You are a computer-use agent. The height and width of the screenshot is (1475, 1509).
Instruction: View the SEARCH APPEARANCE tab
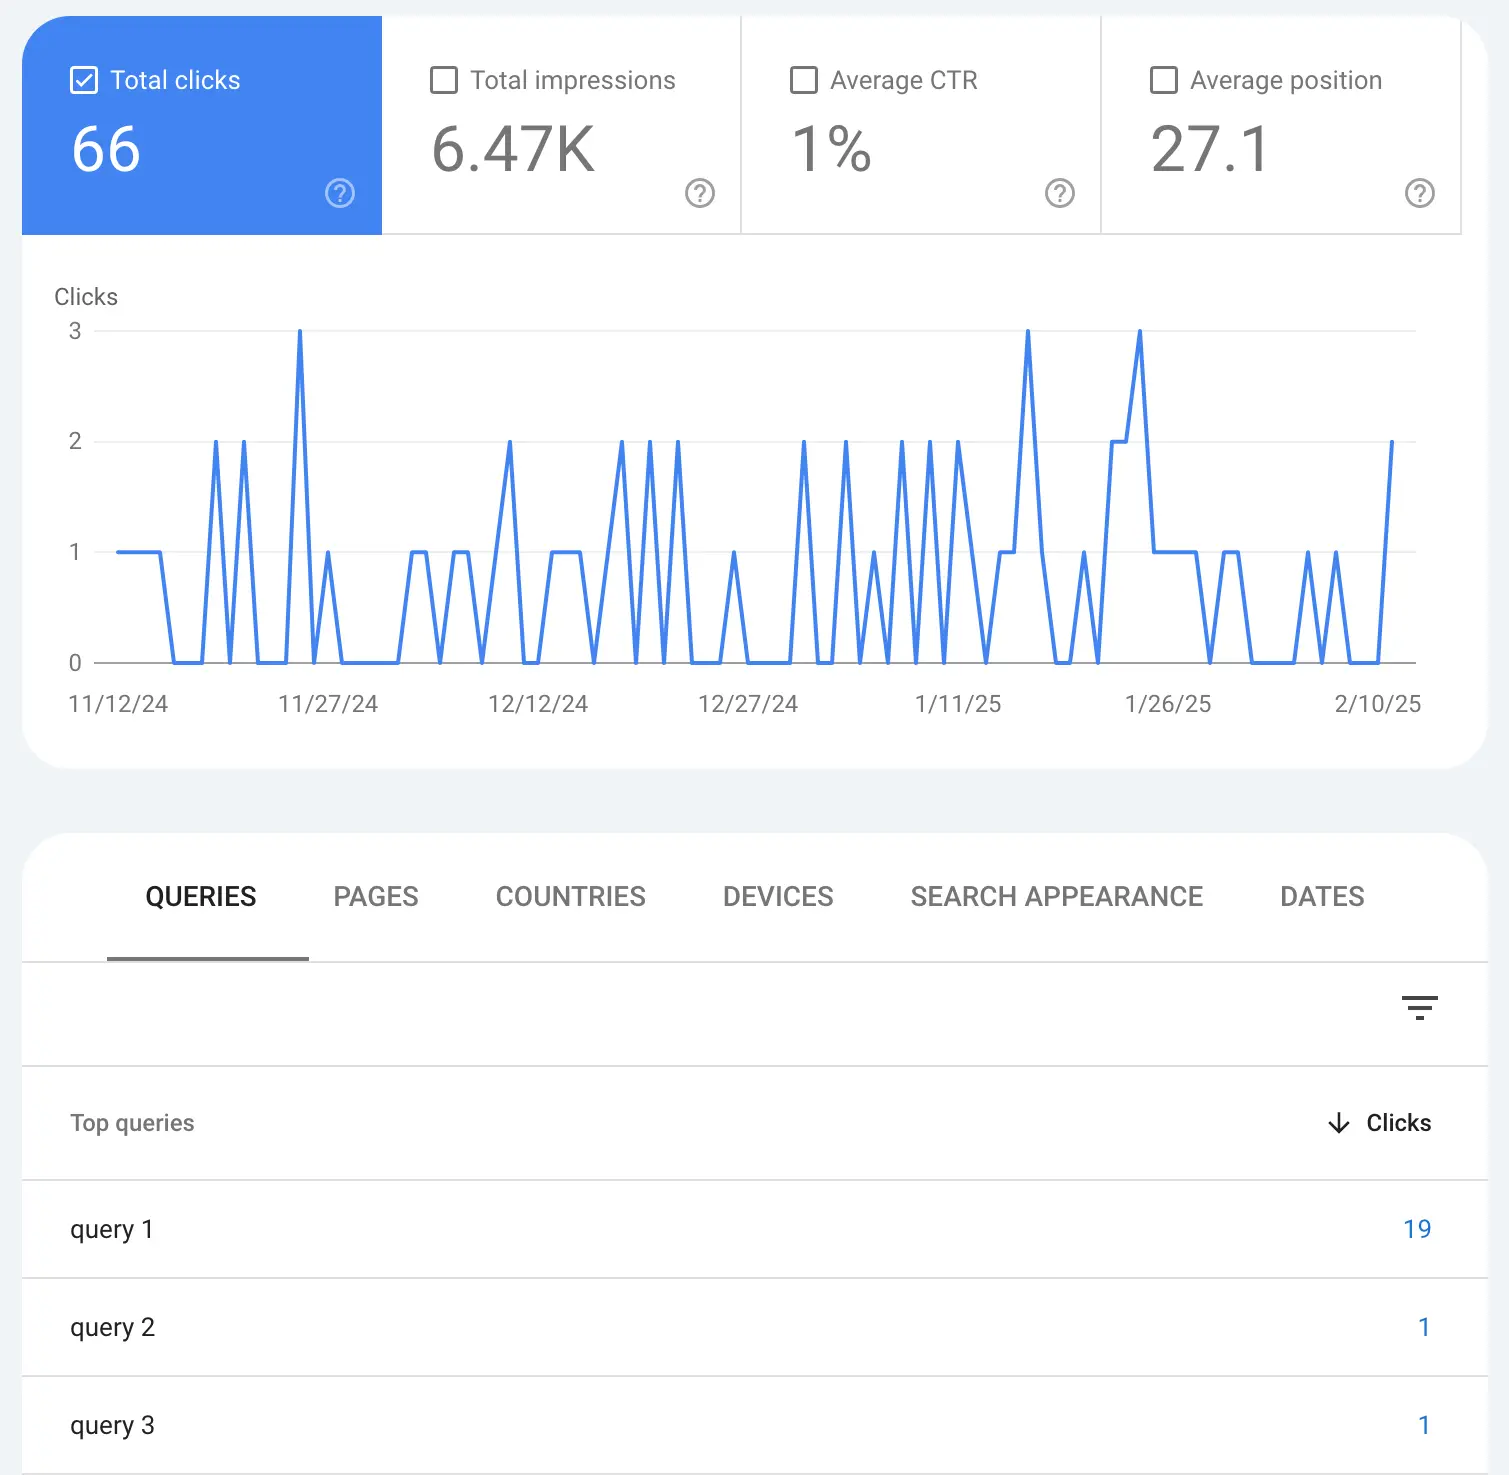pyautogui.click(x=1056, y=896)
